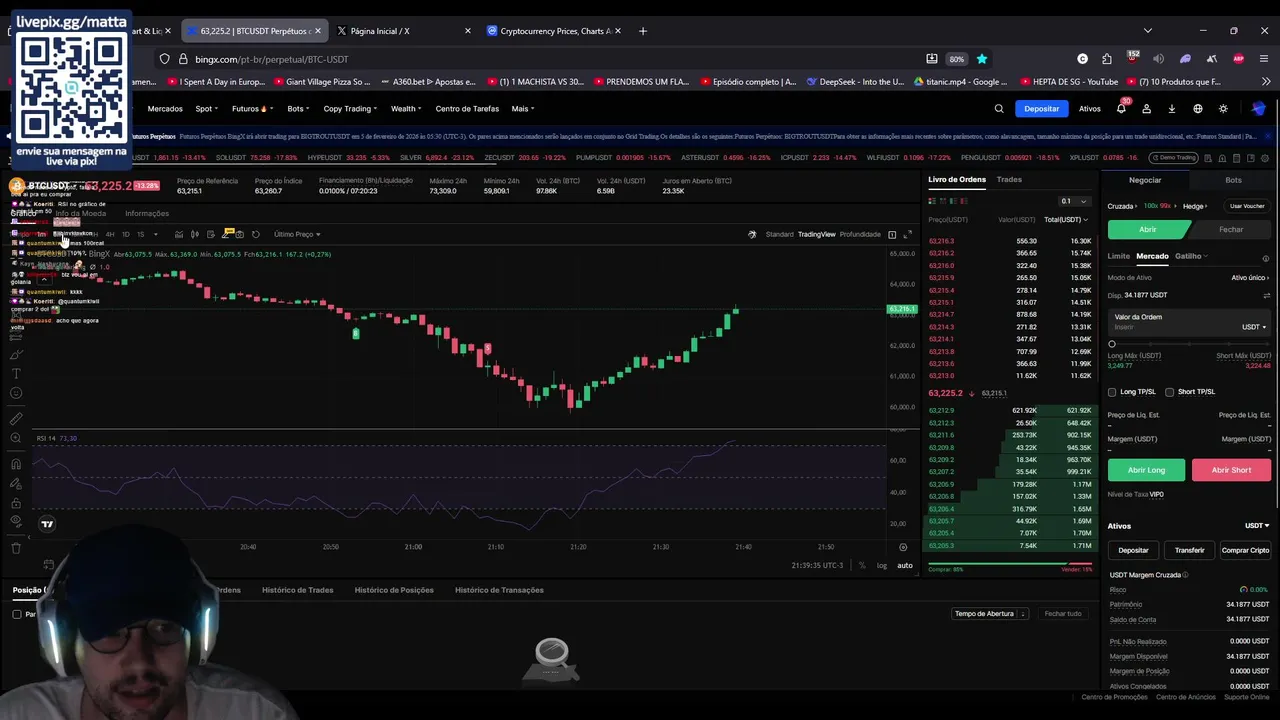1280x720 pixels.
Task: Open the Total(USDT) column dropdown
Action: click(x=1066, y=220)
